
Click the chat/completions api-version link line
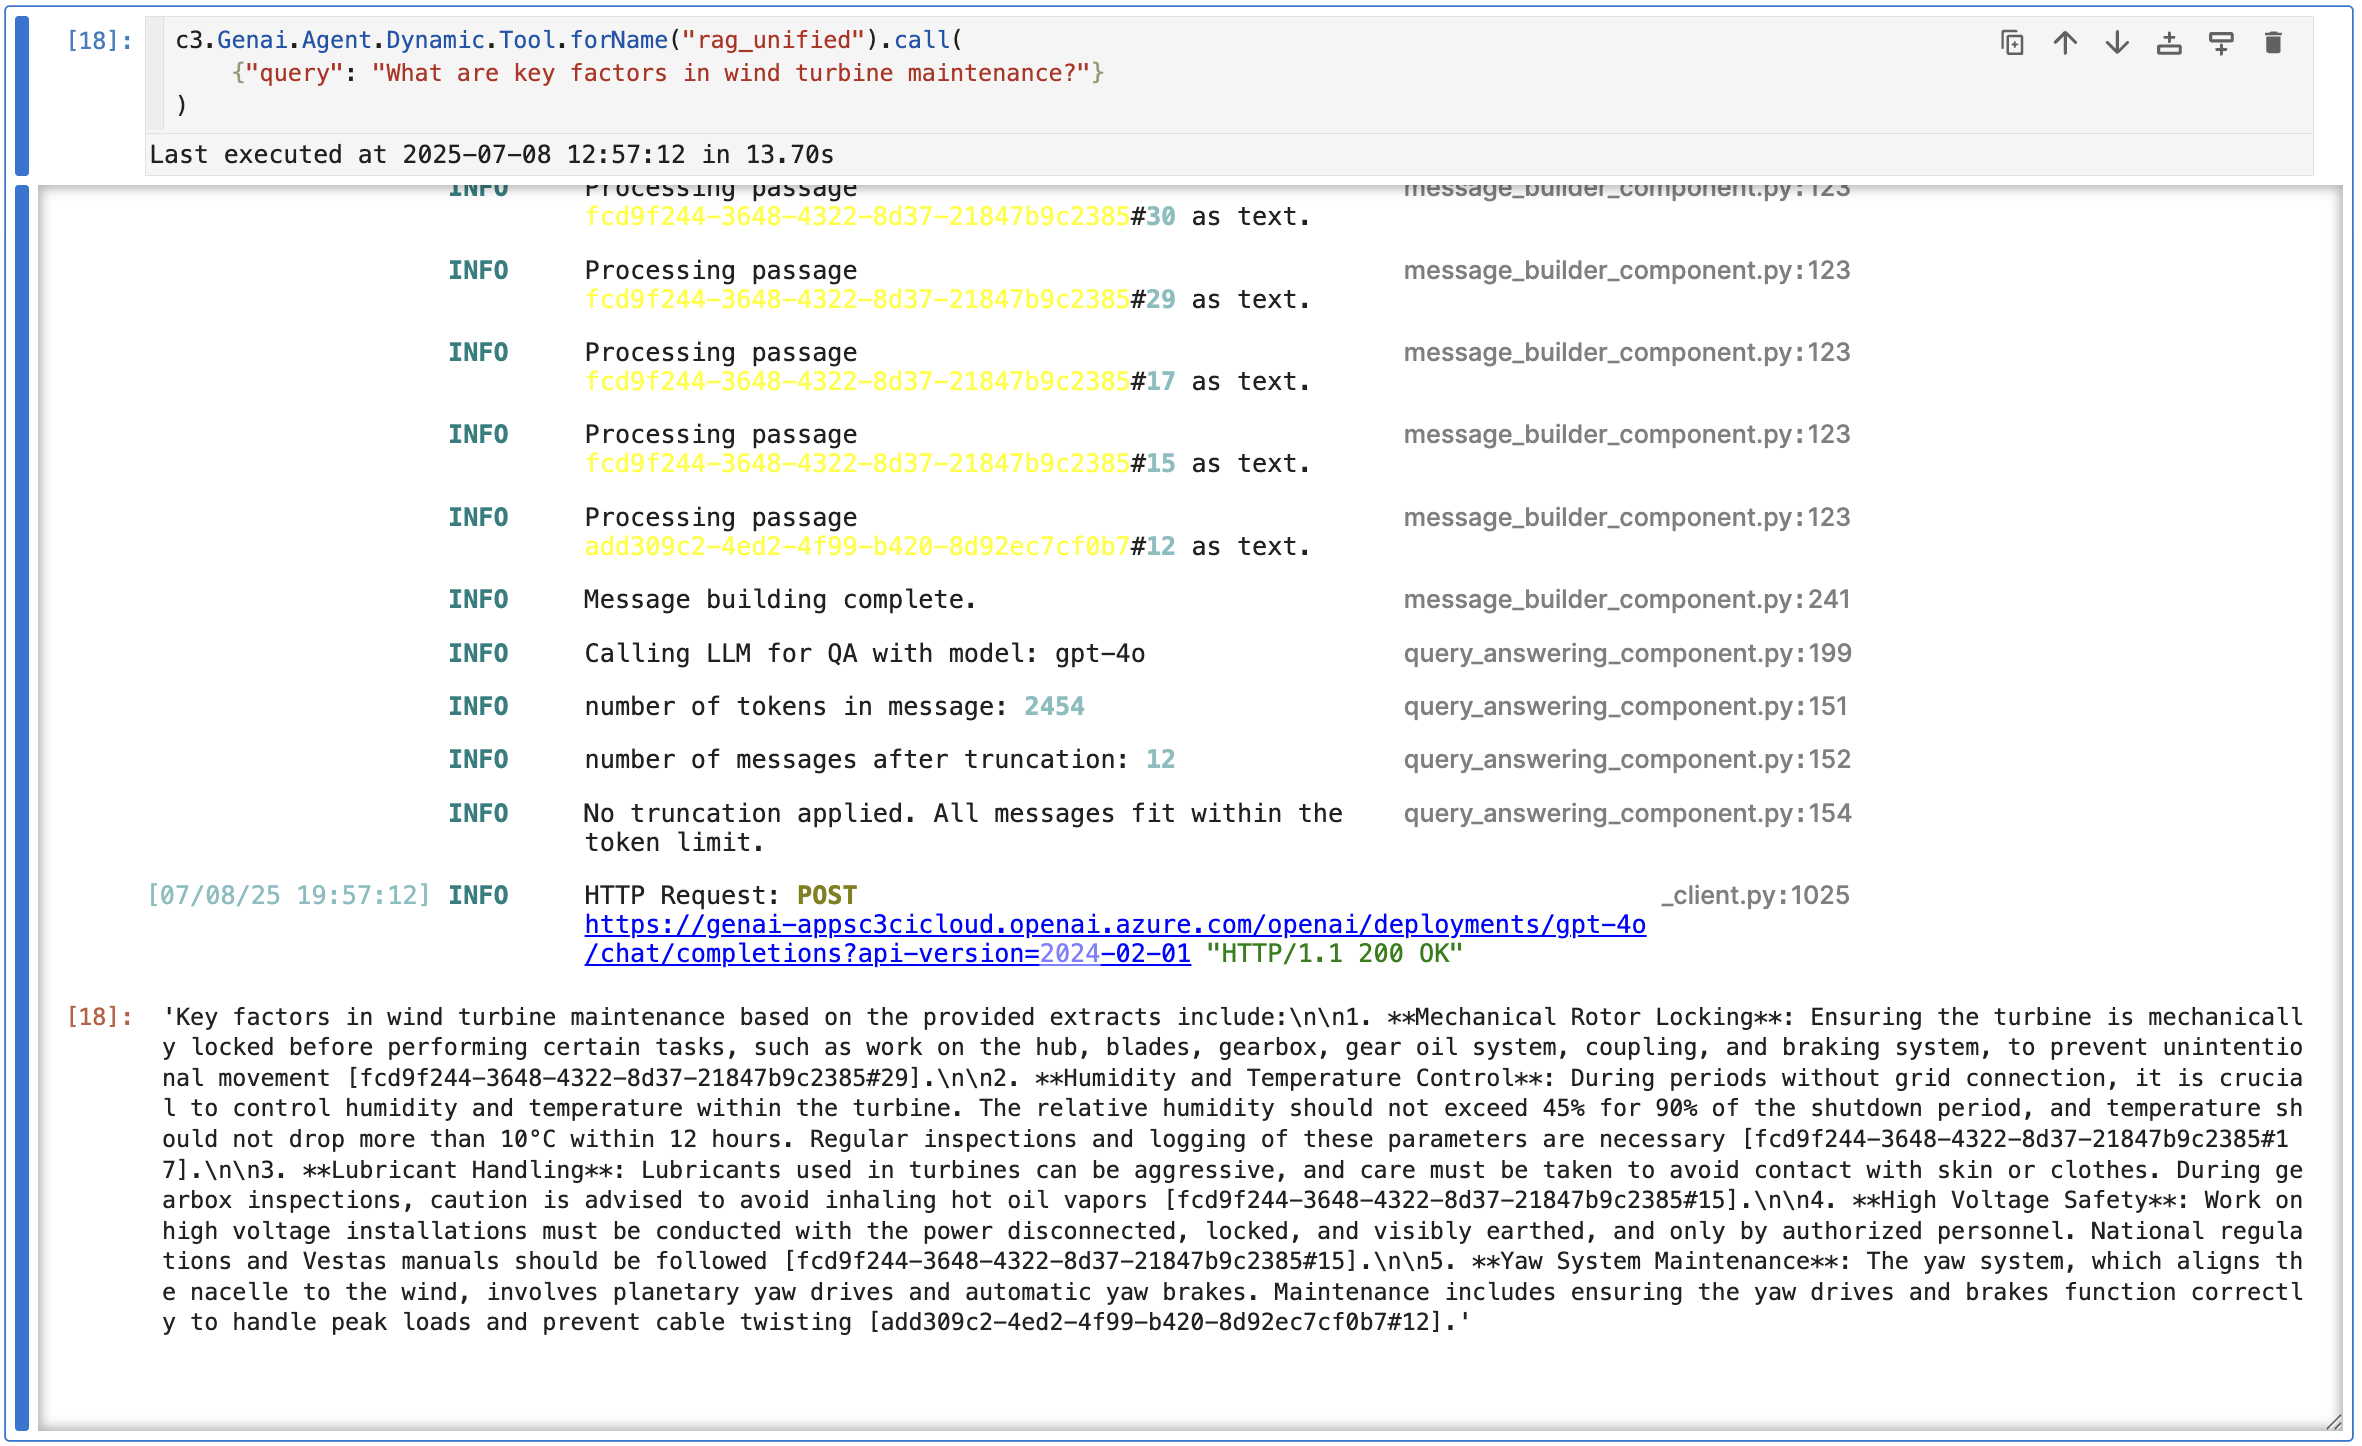(x=887, y=954)
